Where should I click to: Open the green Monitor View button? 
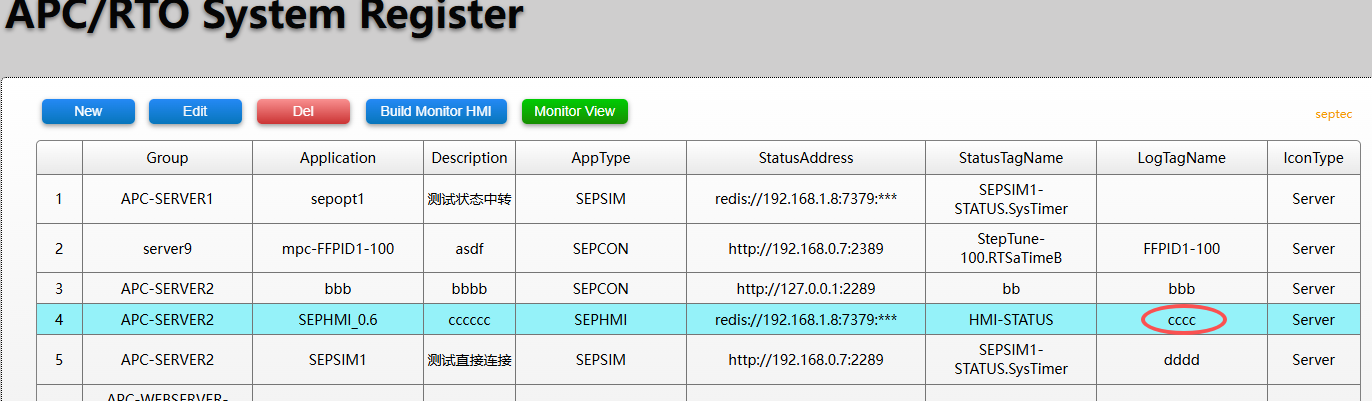pyautogui.click(x=574, y=111)
